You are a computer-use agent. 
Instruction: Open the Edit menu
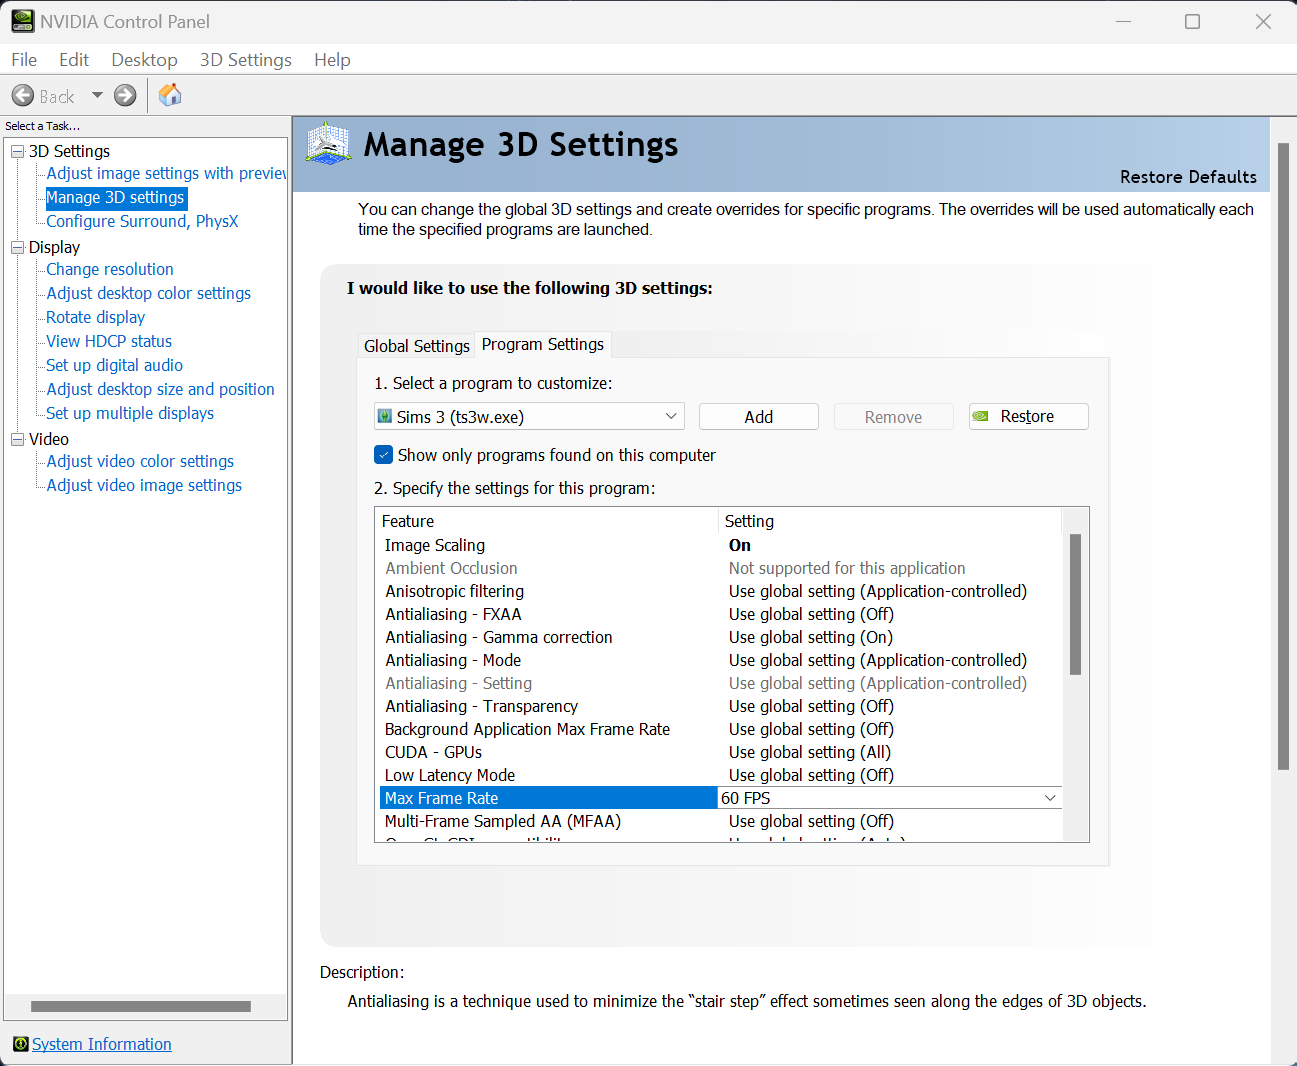tap(74, 60)
